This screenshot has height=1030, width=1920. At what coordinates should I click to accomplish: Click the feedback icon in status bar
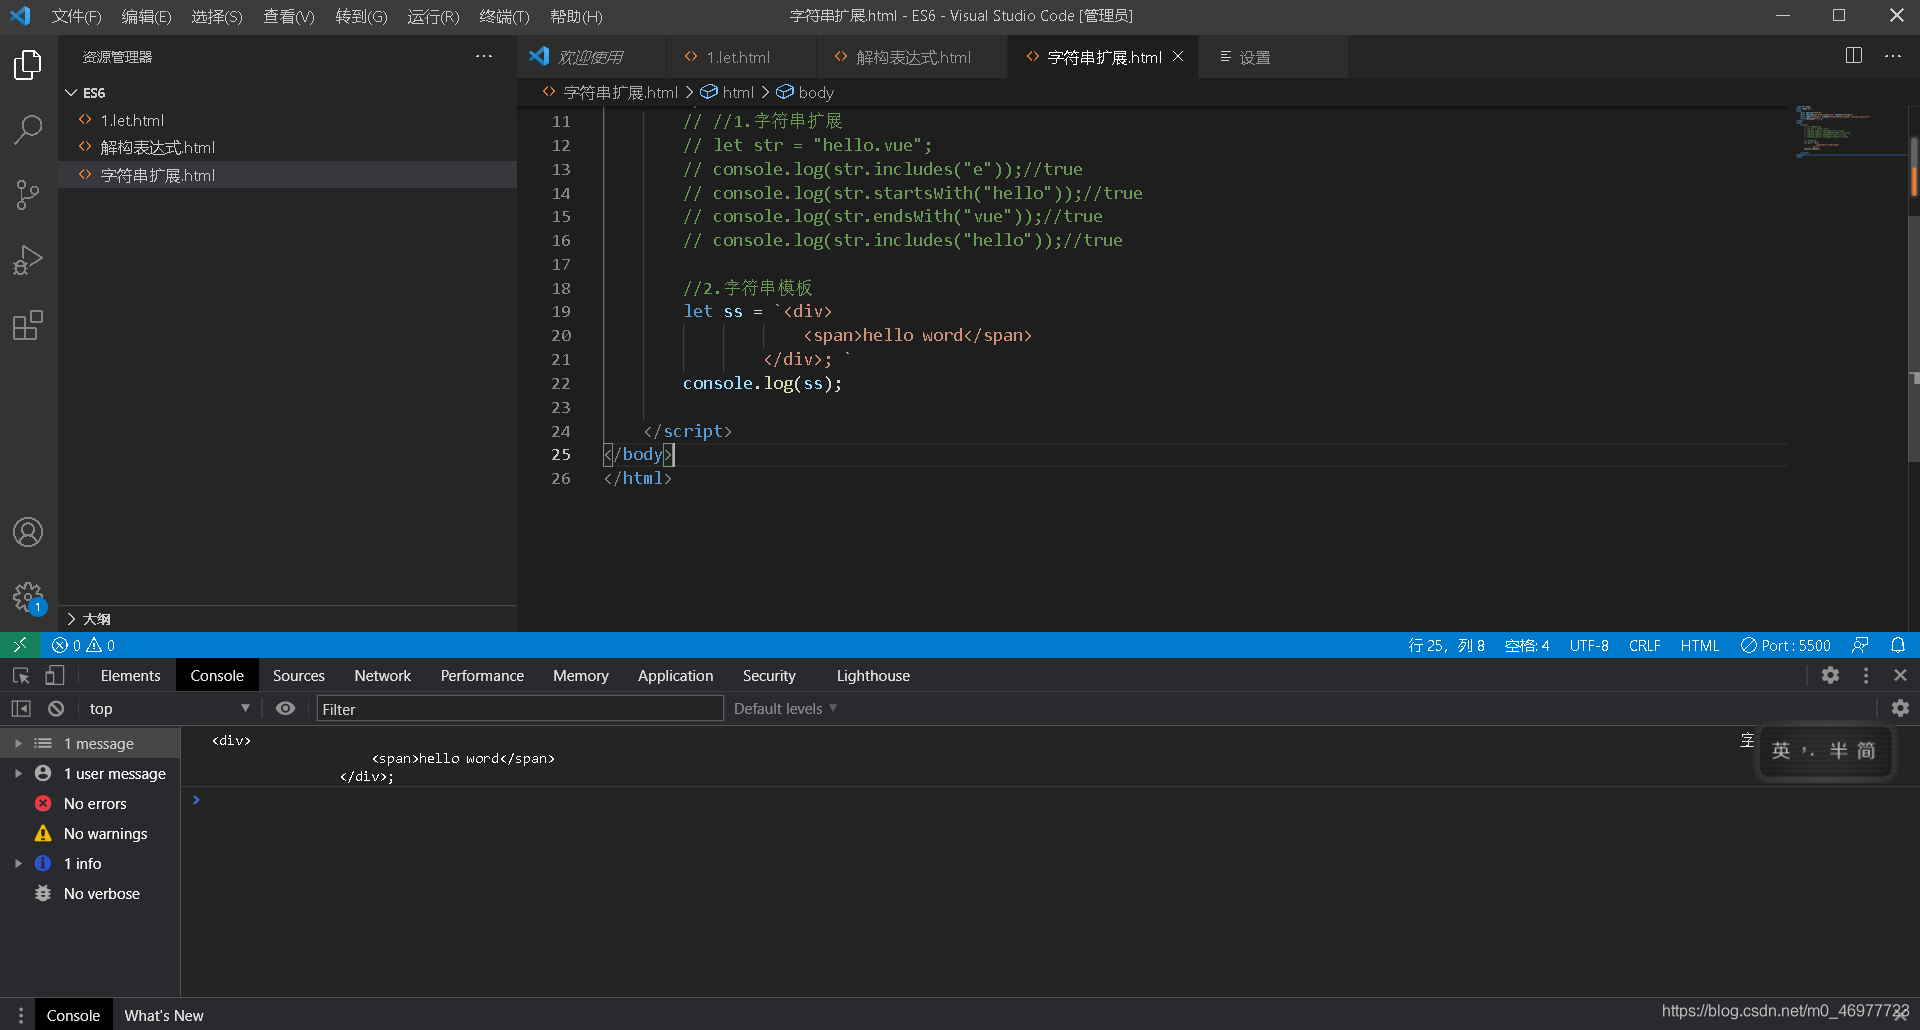(x=1860, y=645)
